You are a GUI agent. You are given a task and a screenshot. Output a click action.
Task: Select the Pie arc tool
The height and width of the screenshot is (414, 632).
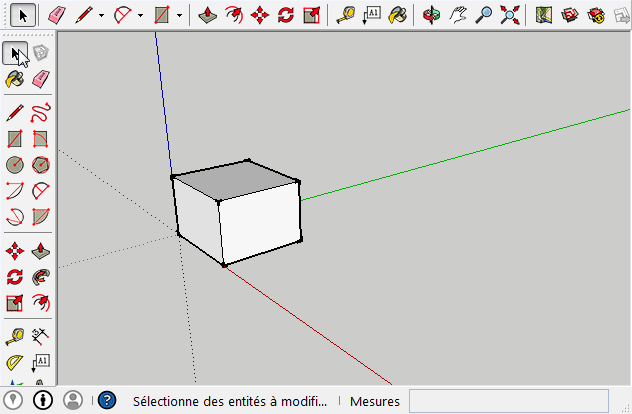pyautogui.click(x=41, y=216)
